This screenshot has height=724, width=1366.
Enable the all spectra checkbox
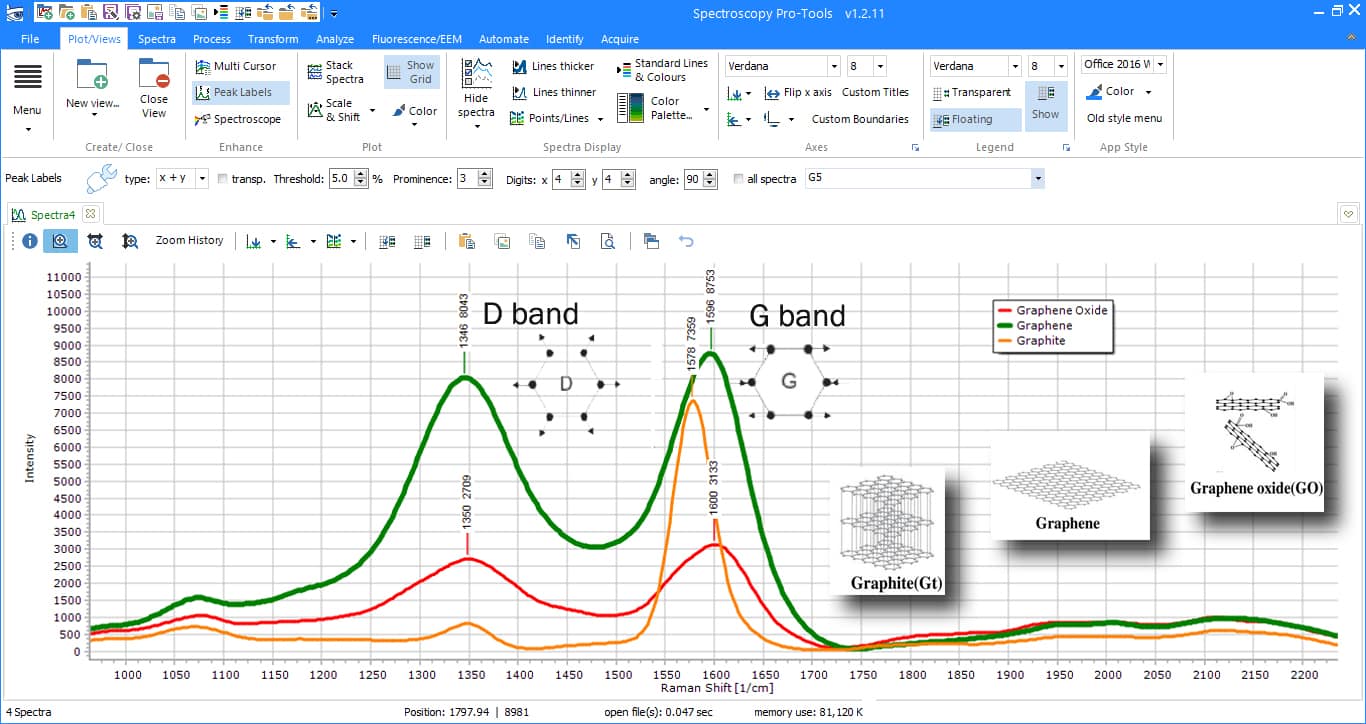coord(737,177)
